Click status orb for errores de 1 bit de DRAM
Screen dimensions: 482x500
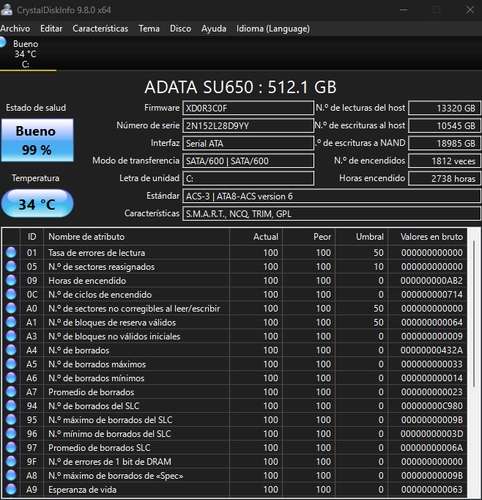(11, 462)
